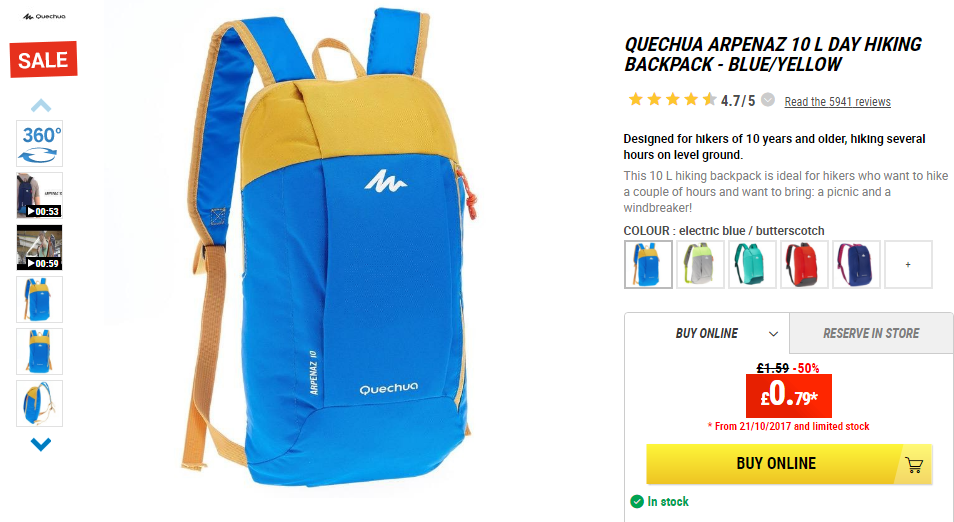Select the Buy Online tab
The height and width of the screenshot is (522, 954).
[x=707, y=333]
